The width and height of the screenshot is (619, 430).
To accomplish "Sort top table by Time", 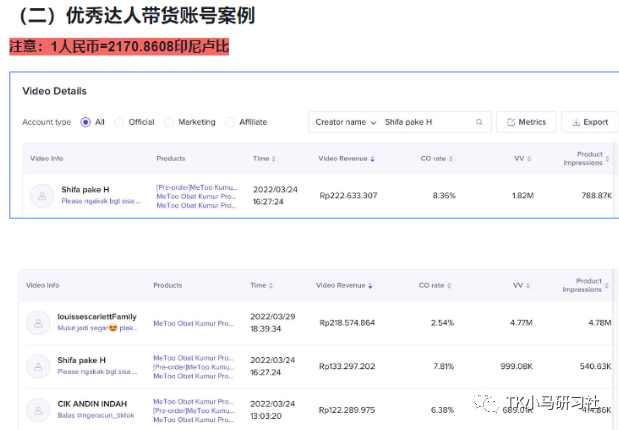I will pos(273,159).
